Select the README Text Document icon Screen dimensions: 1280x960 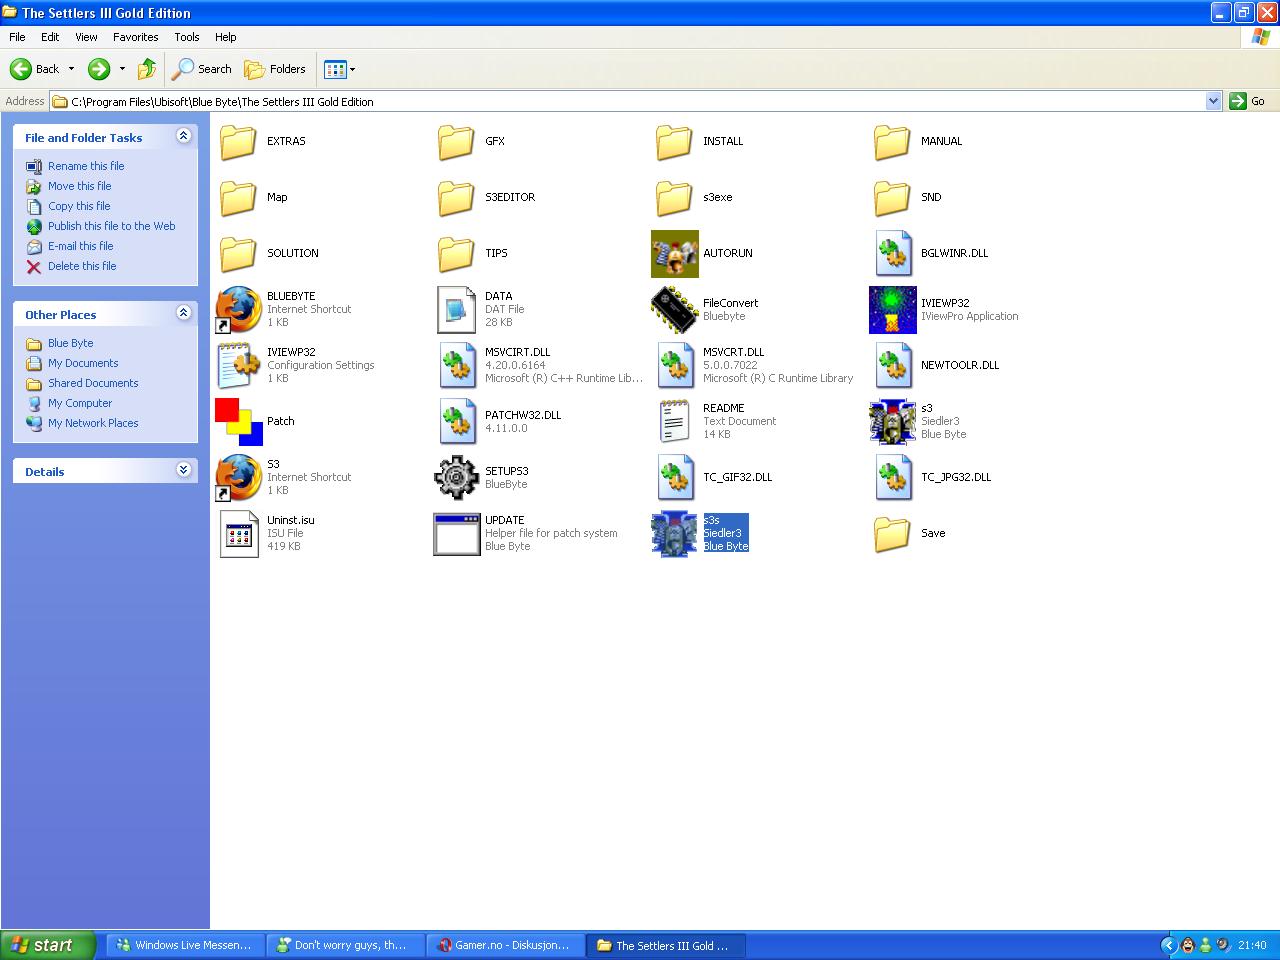(674, 421)
